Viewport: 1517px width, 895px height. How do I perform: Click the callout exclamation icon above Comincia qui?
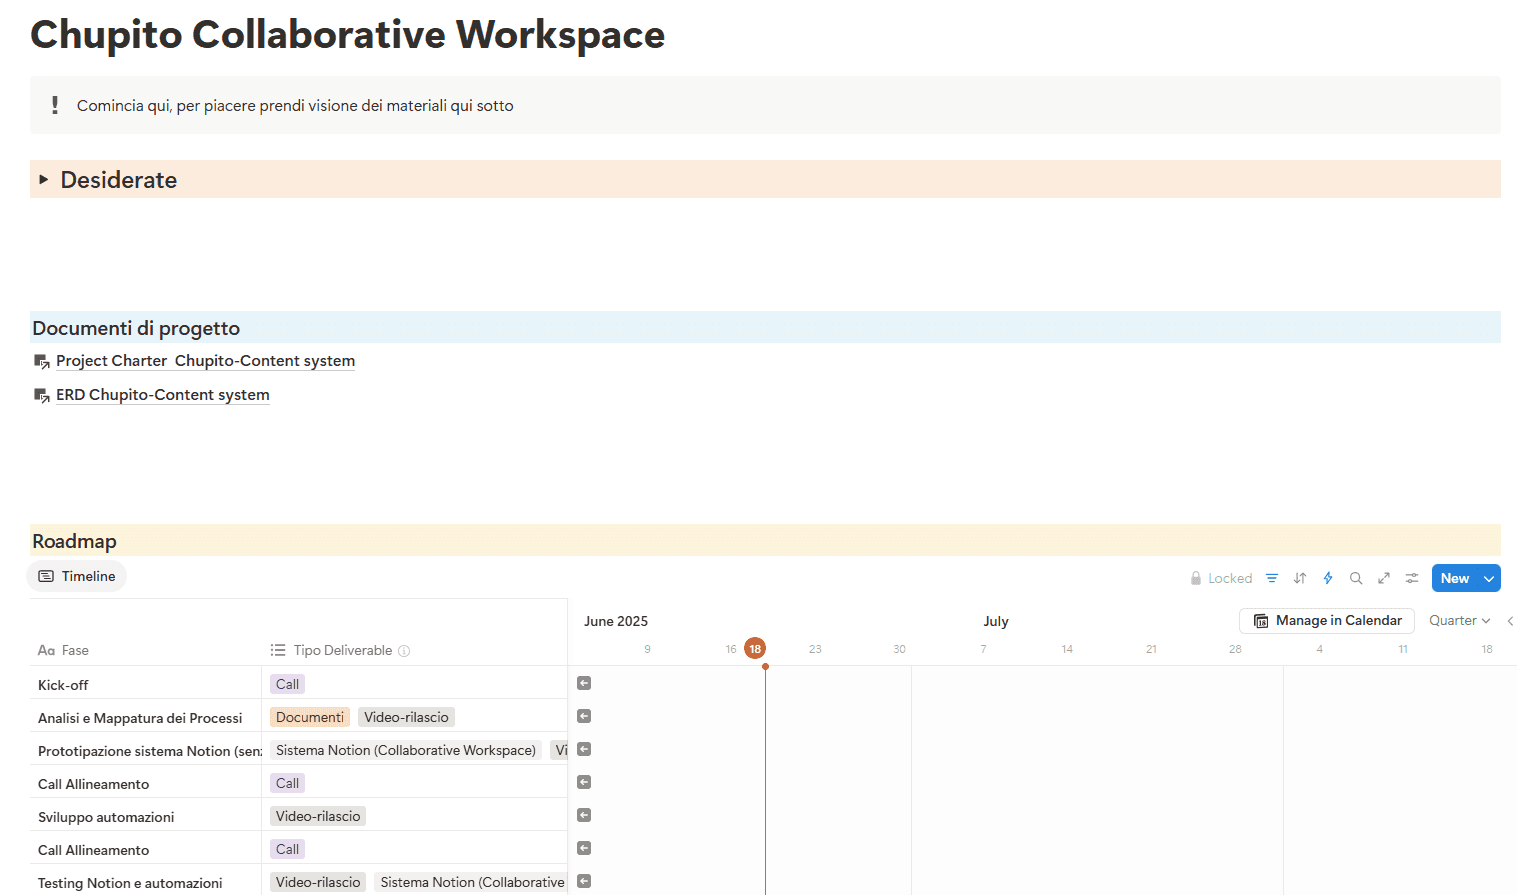[x=55, y=104]
